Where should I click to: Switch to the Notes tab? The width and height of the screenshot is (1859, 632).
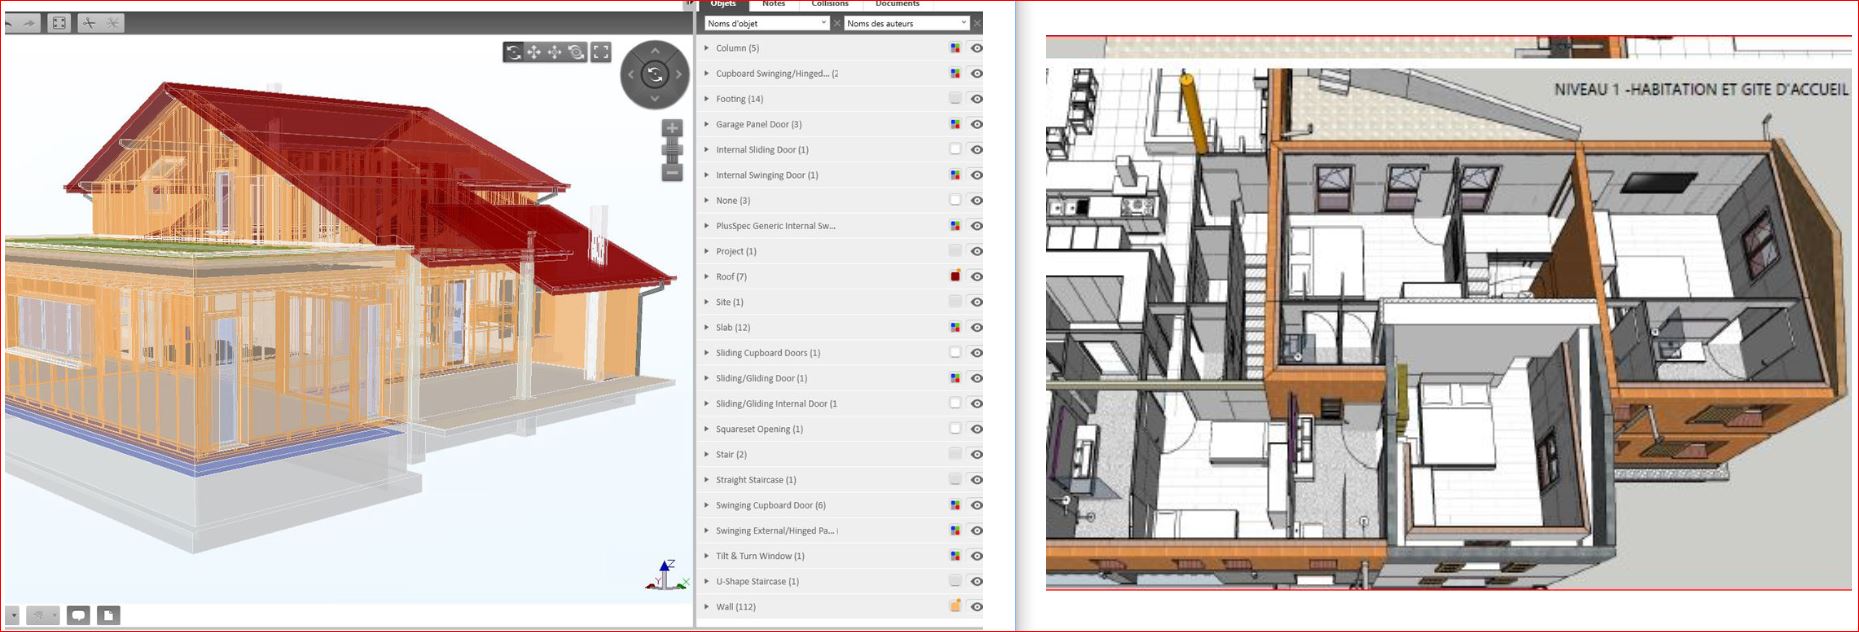coord(773,4)
